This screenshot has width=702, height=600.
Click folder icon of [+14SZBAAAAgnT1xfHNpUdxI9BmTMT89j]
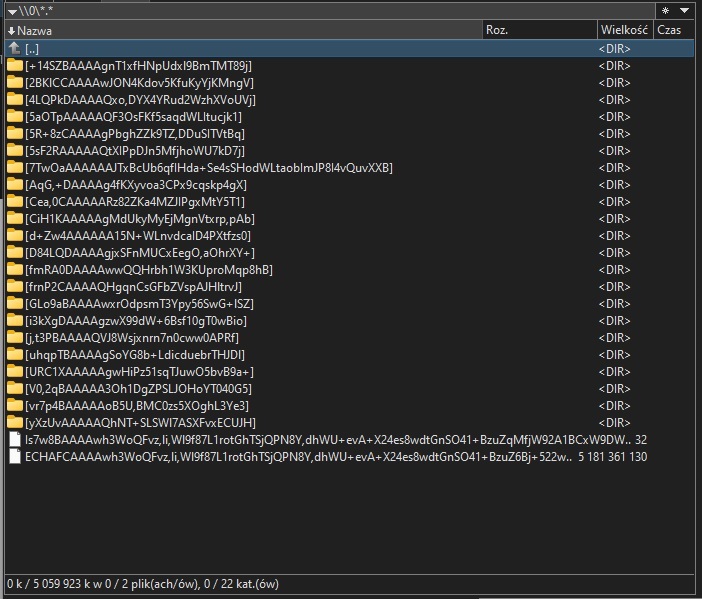tap(14, 66)
